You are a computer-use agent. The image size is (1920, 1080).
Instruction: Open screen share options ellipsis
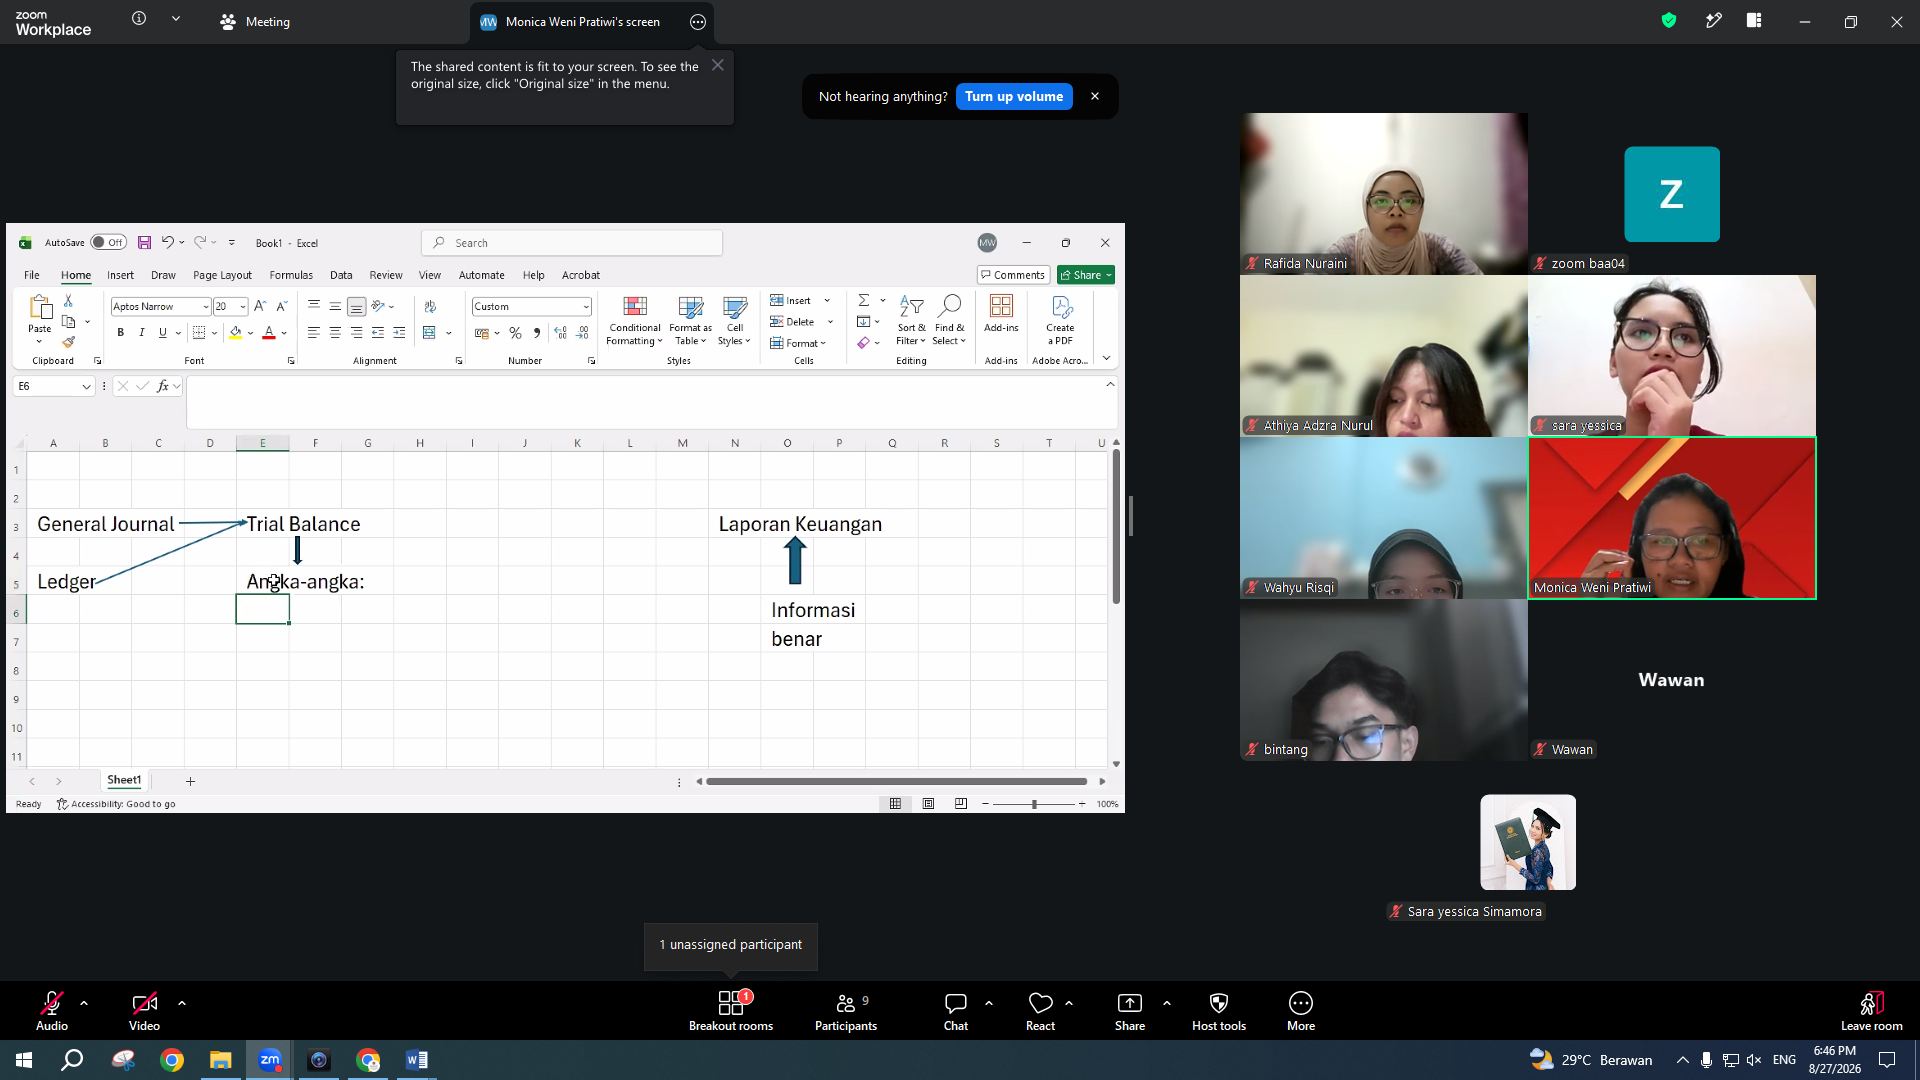[698, 22]
